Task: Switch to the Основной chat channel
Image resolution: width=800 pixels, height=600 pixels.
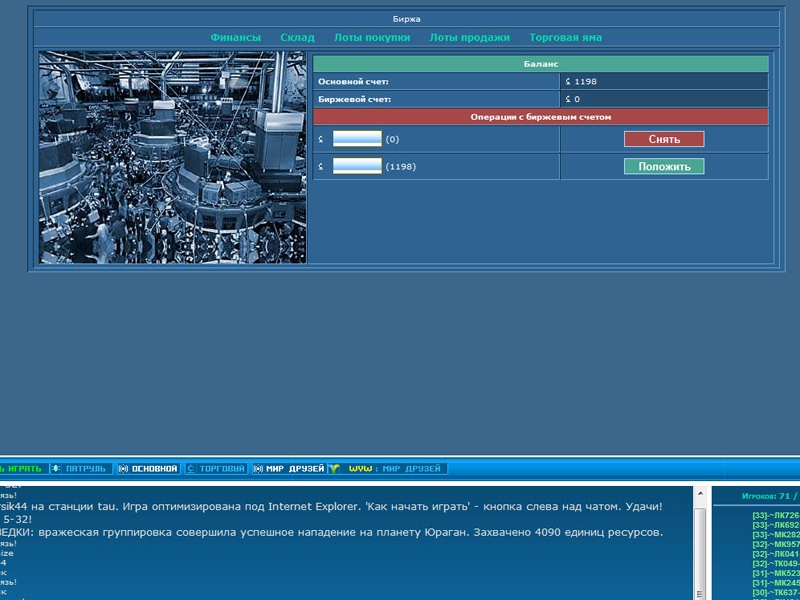Action: pyautogui.click(x=148, y=468)
